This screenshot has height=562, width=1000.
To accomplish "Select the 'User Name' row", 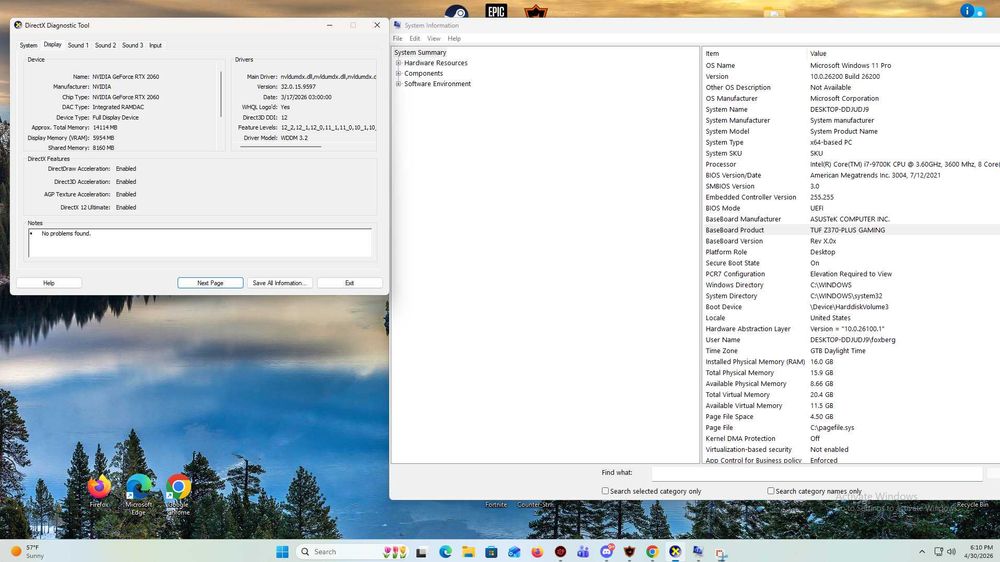I will coord(851,340).
